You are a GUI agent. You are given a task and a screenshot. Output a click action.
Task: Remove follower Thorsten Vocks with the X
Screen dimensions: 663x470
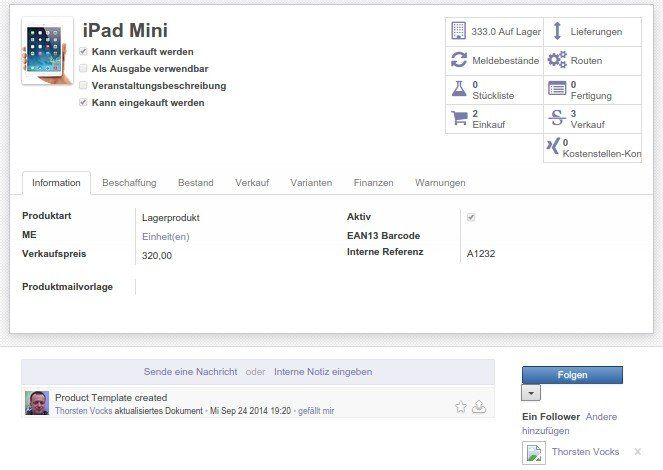638,452
